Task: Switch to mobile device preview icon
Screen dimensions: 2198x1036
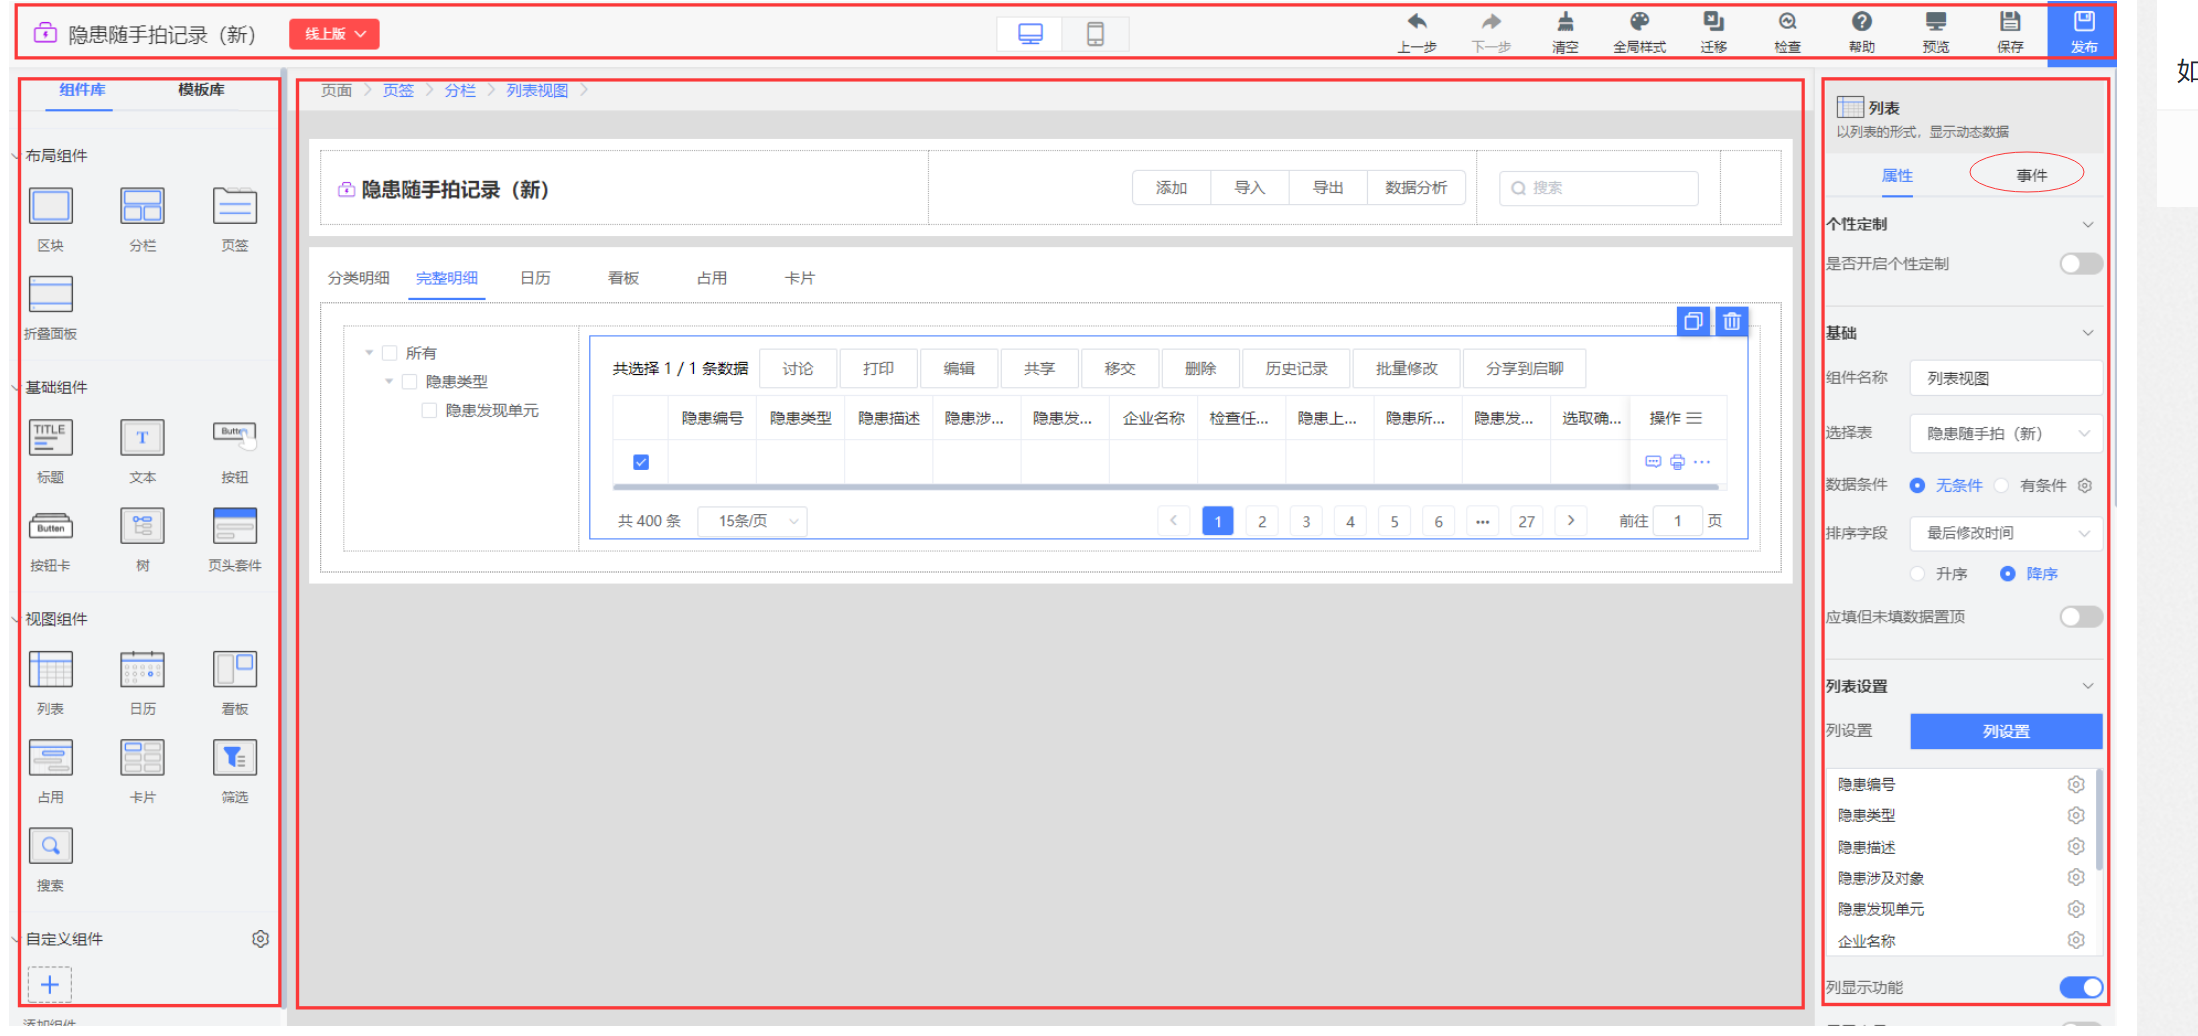Action: click(x=1095, y=34)
